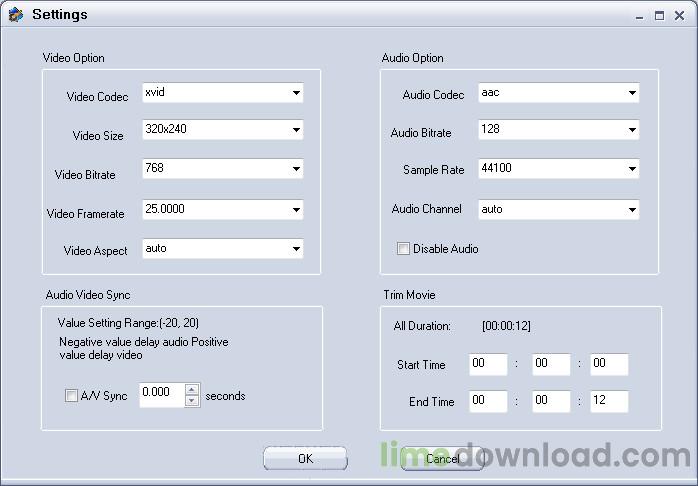This screenshot has width=698, height=486.
Task: Expand the Audio Bitrate combo box
Action: [x=559, y=130]
